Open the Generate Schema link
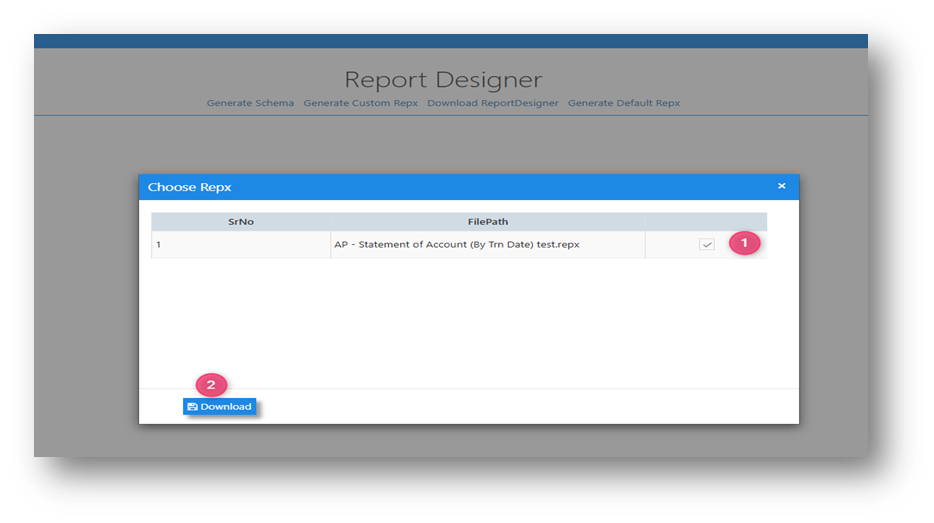This screenshot has width=934, height=523. coord(250,103)
